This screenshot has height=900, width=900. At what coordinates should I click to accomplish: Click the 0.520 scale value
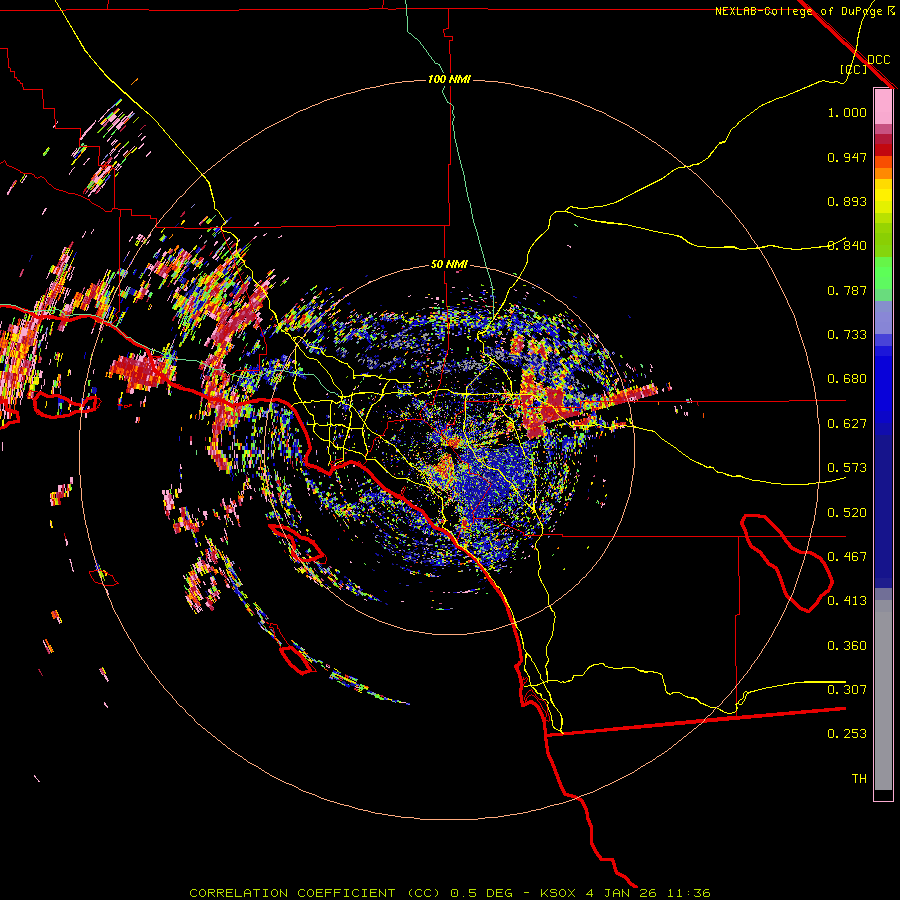point(847,513)
